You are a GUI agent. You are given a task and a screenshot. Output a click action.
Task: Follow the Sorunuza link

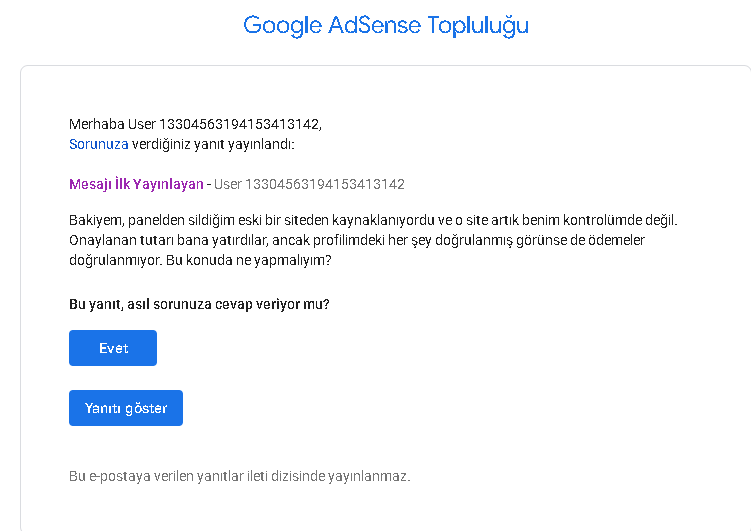(98, 144)
